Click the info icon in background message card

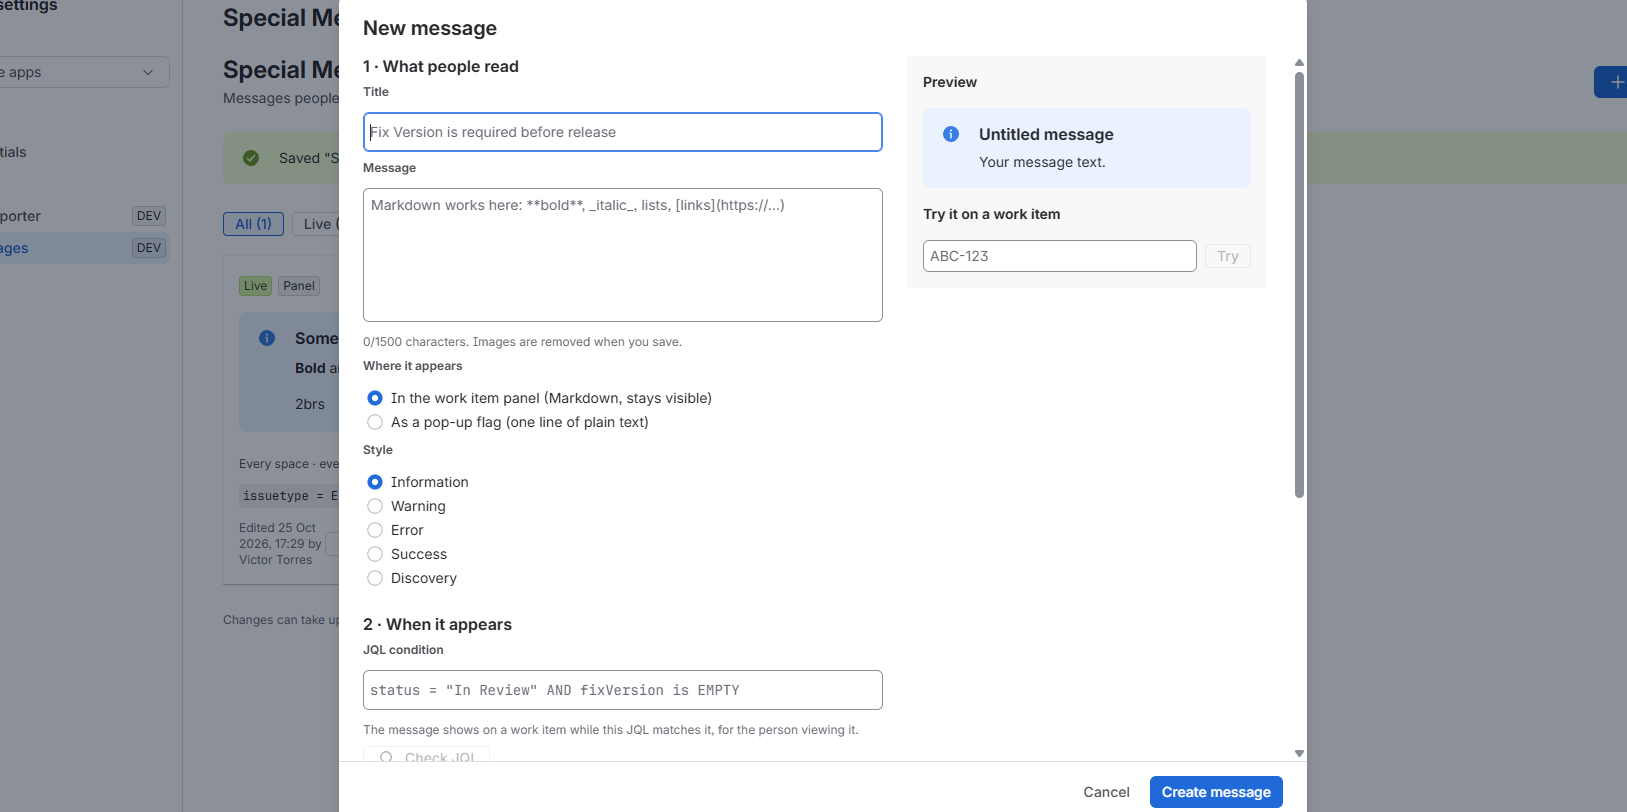click(x=267, y=338)
